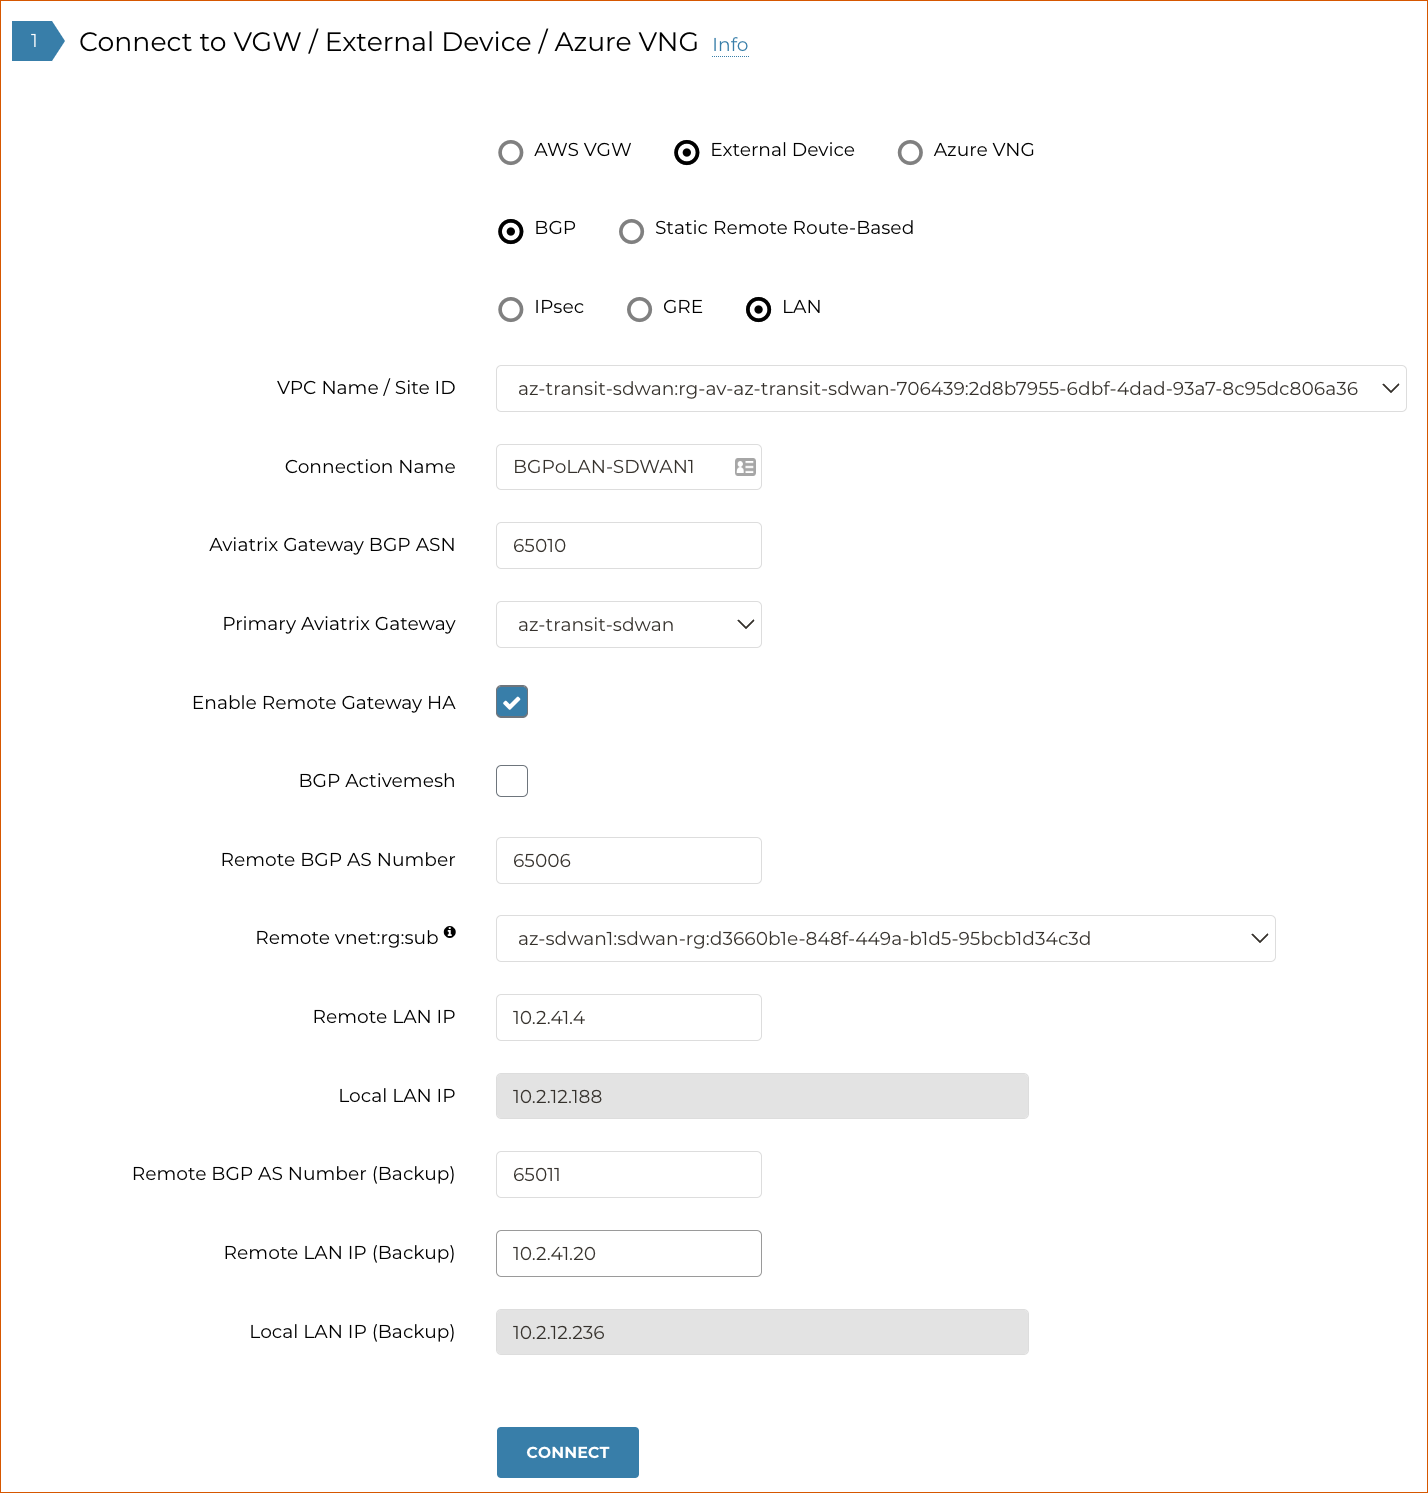Select the IPsec tunnel option
This screenshot has height=1493, width=1428.
(x=511, y=309)
